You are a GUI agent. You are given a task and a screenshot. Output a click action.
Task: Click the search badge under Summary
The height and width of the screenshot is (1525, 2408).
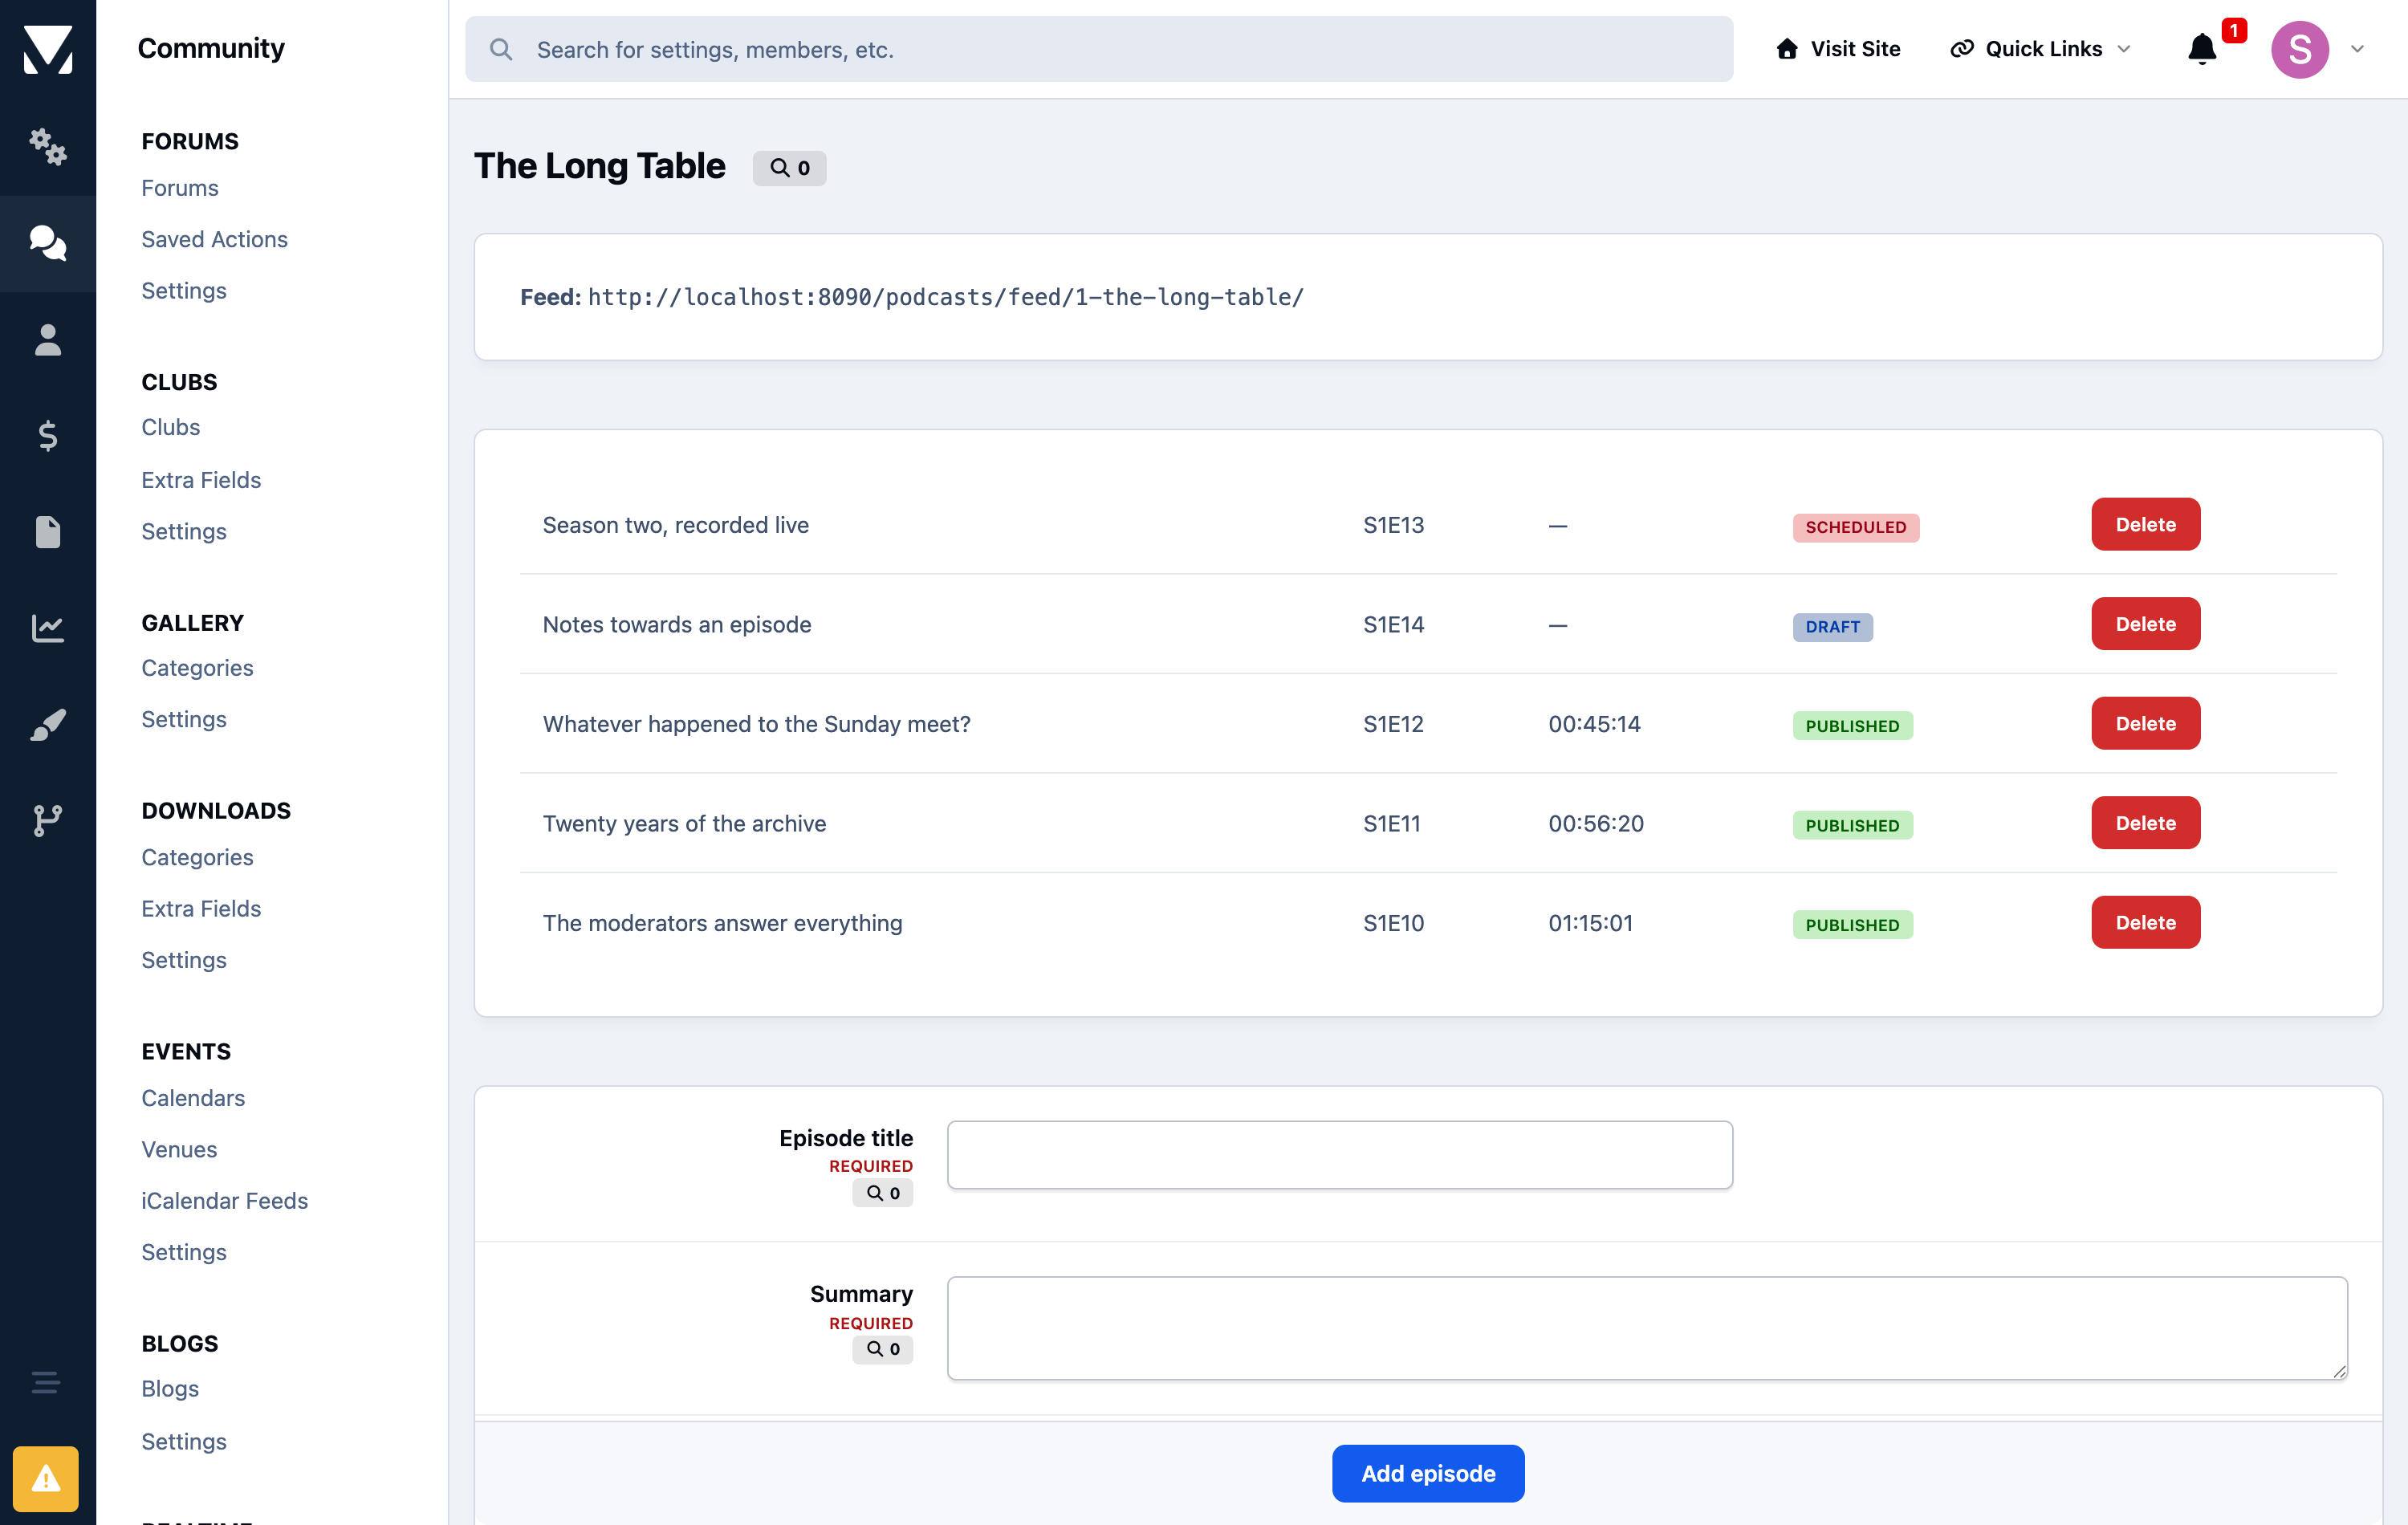point(882,1349)
